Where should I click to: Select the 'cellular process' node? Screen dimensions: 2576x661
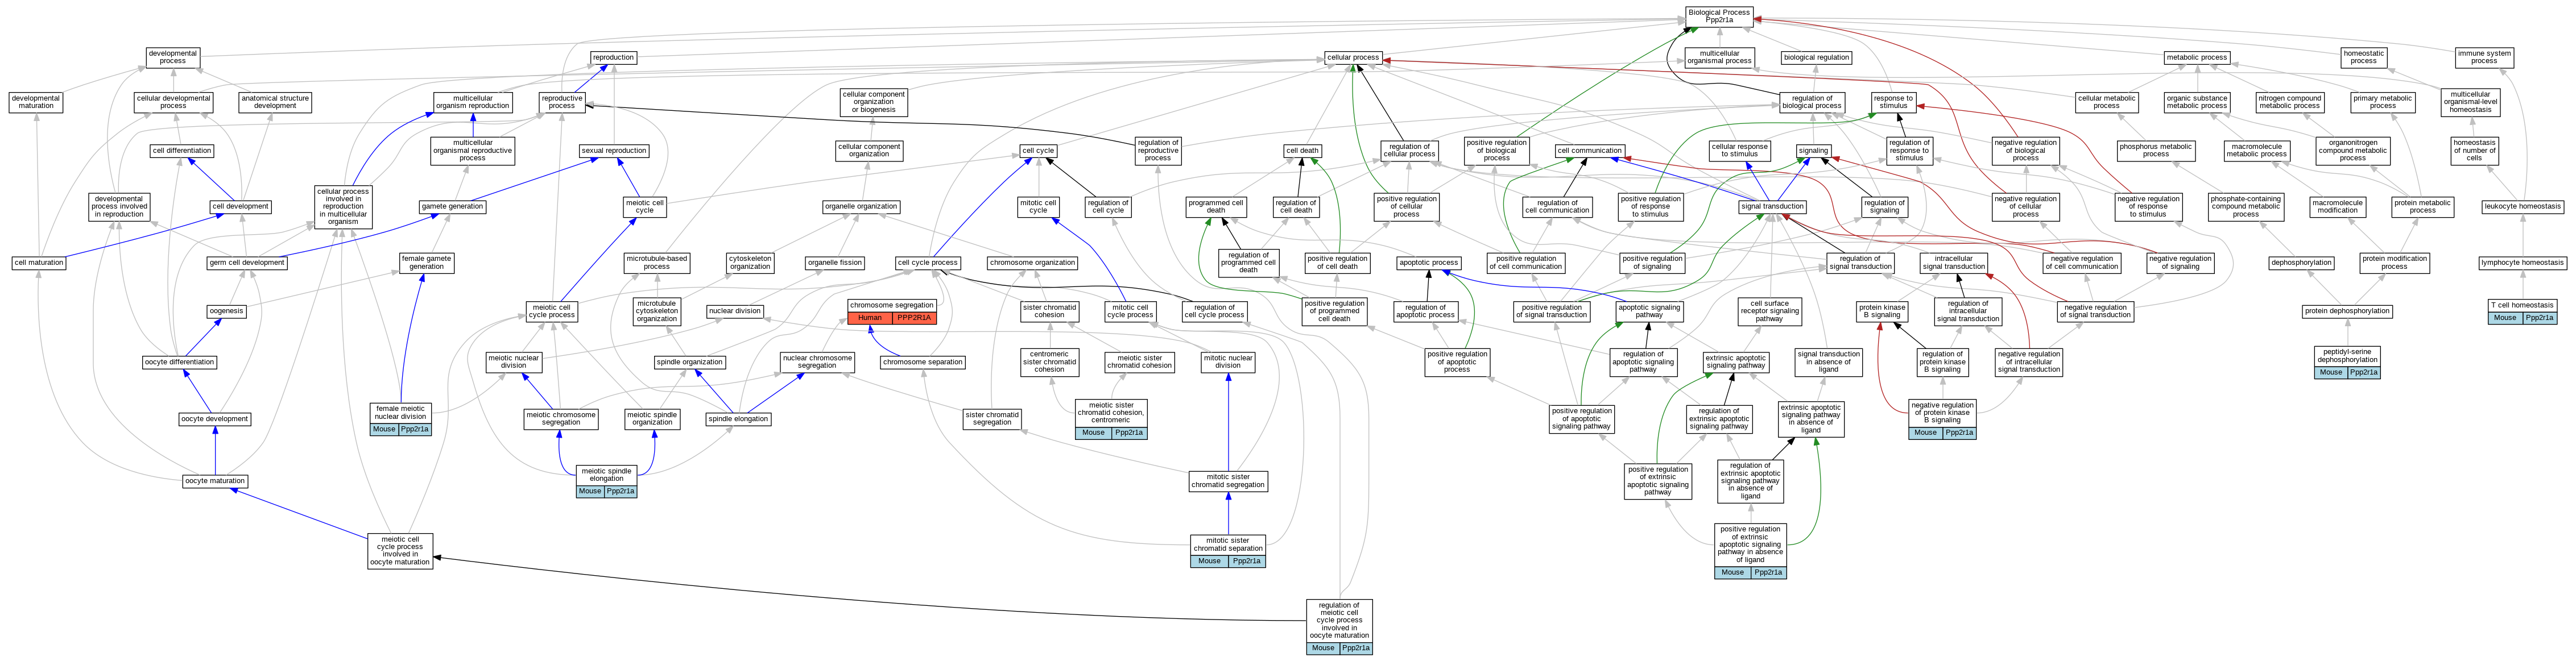(x=1353, y=57)
